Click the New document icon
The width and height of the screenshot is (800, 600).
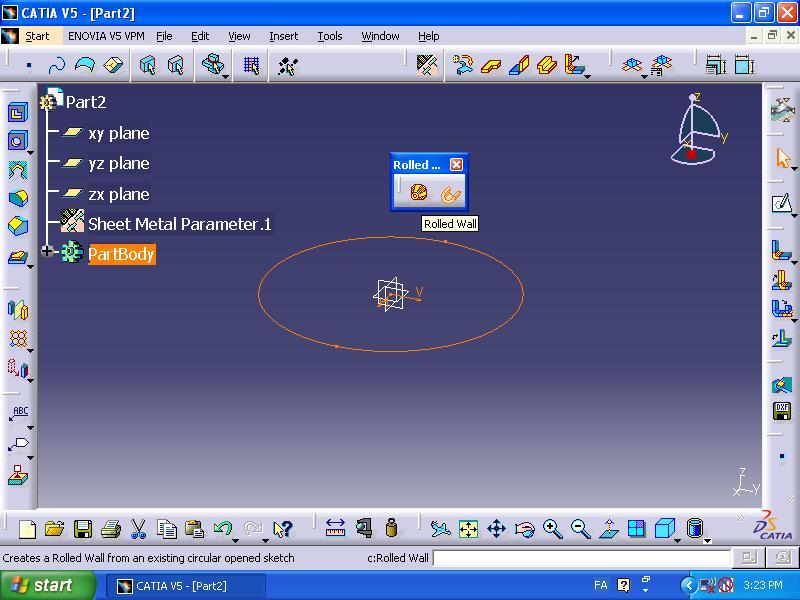[27, 529]
